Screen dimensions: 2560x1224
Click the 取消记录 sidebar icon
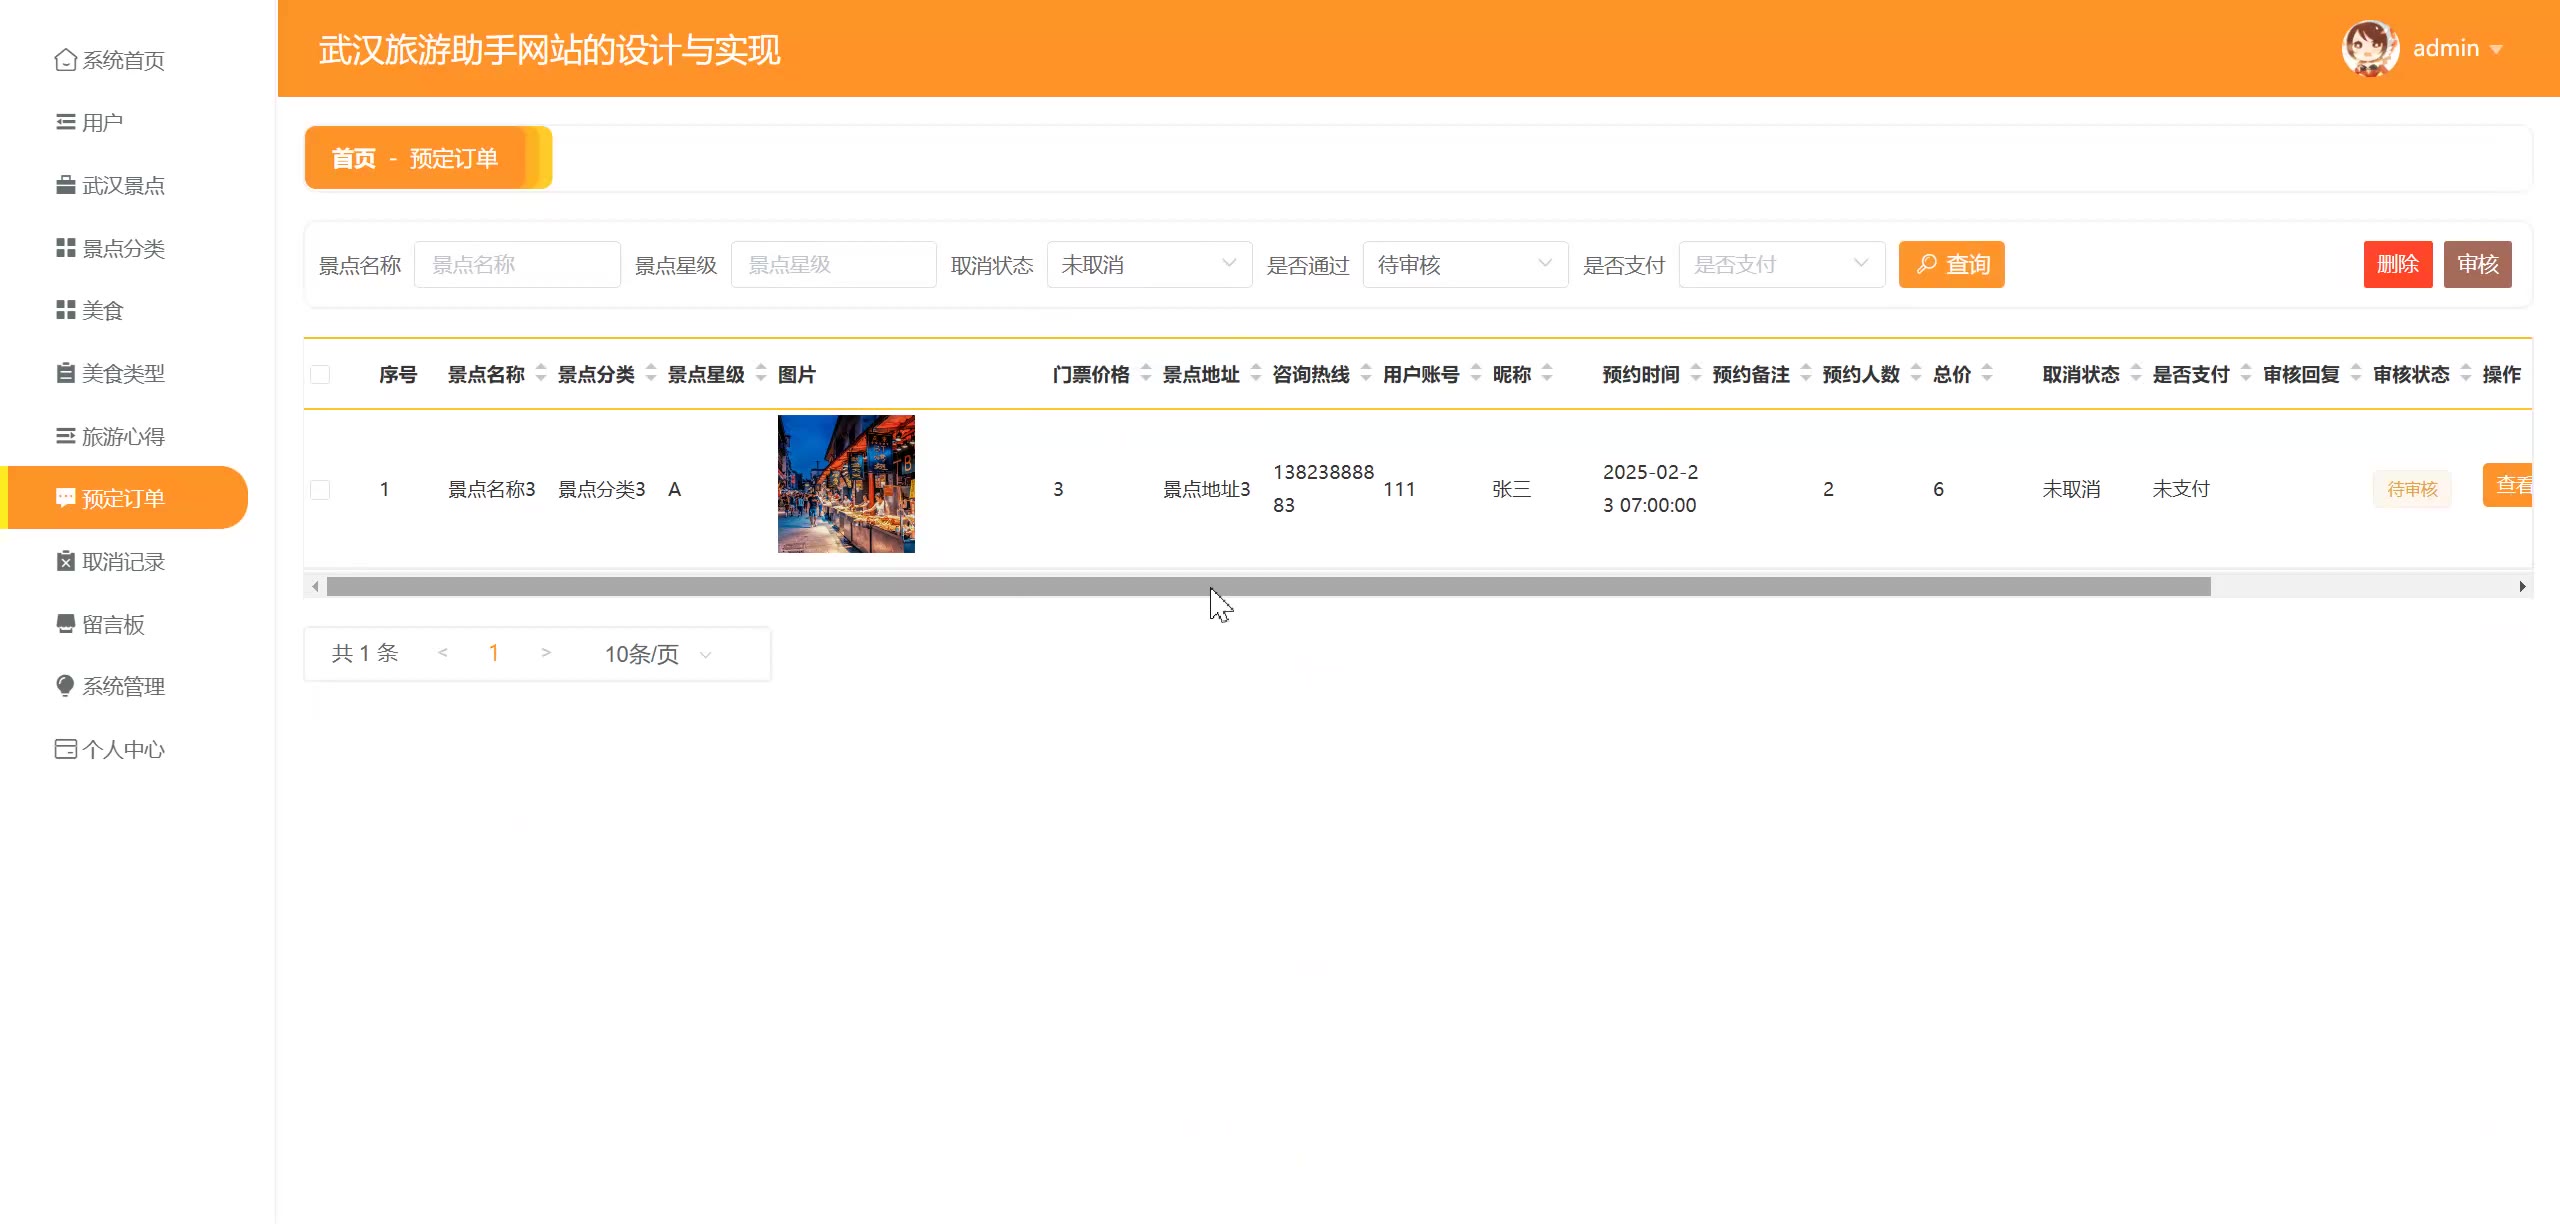[65, 561]
